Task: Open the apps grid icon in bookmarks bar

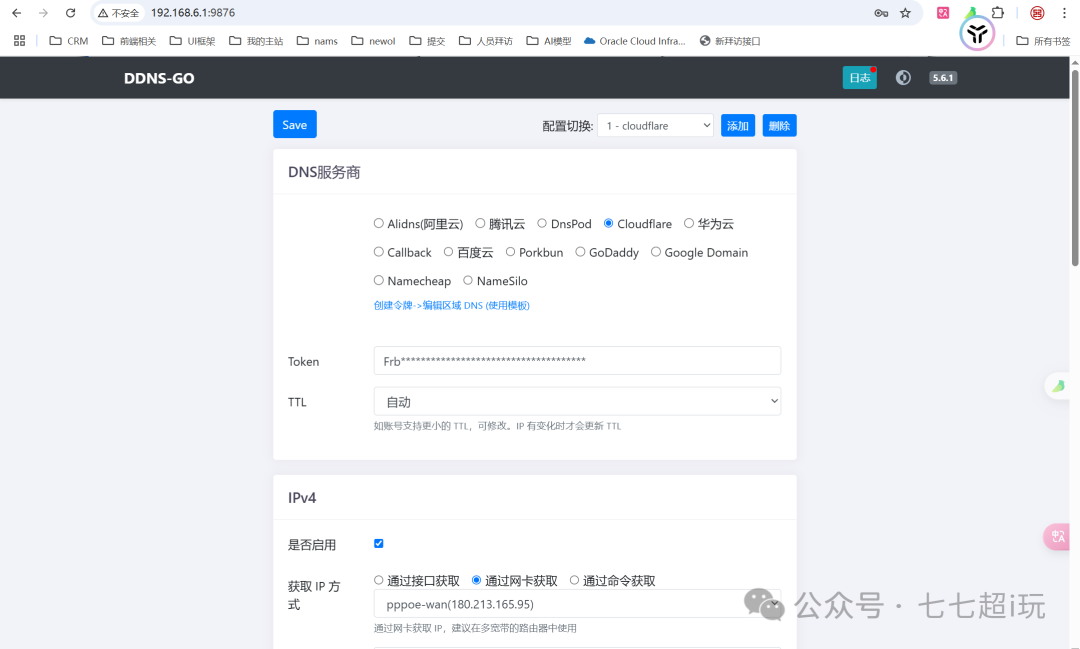Action: (19, 41)
